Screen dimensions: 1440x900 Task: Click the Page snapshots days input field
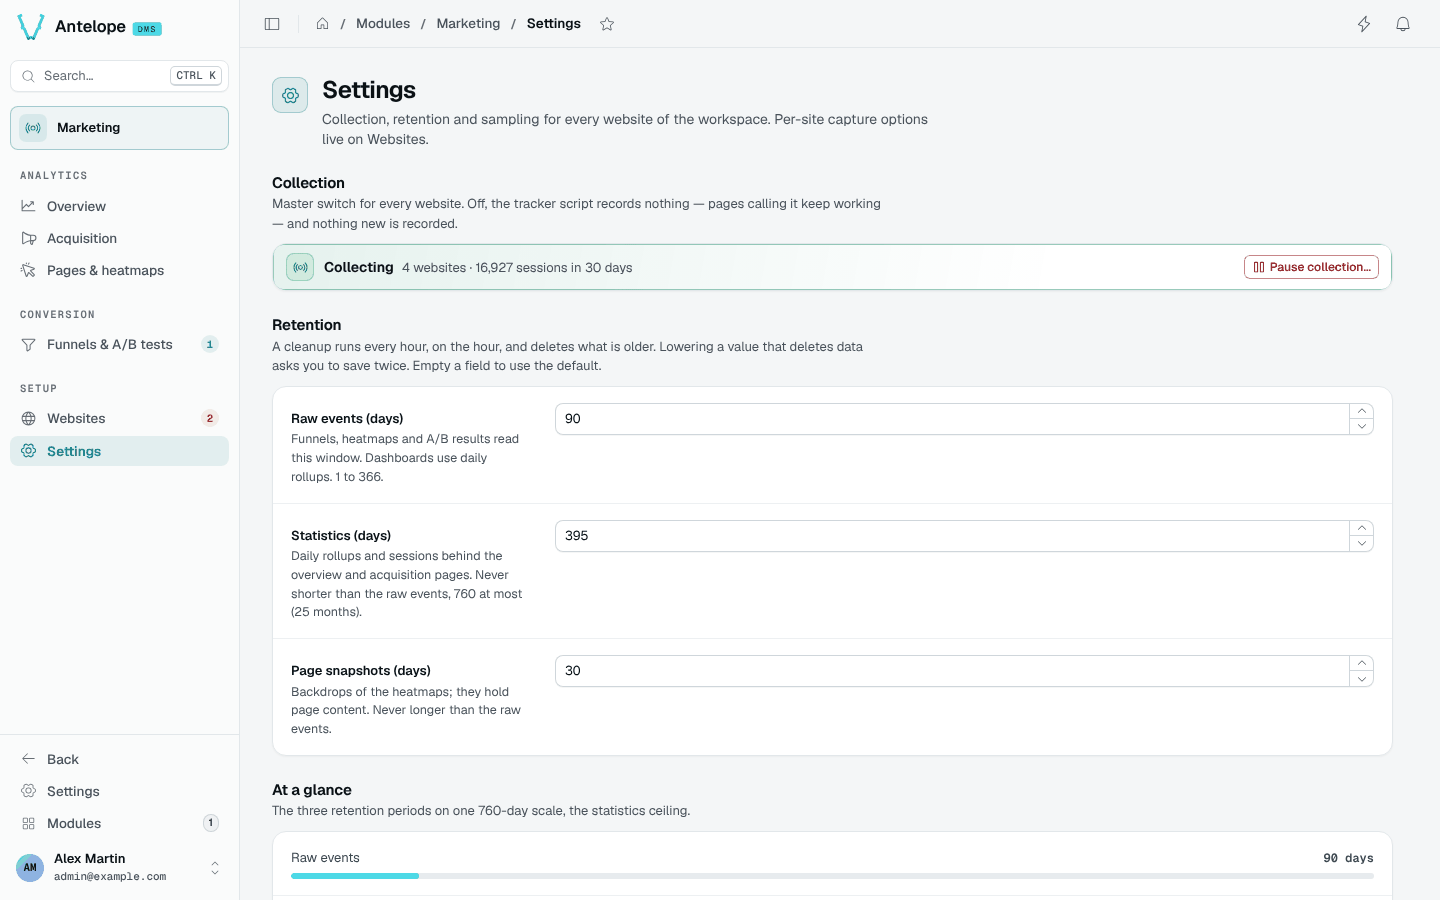[x=952, y=671]
